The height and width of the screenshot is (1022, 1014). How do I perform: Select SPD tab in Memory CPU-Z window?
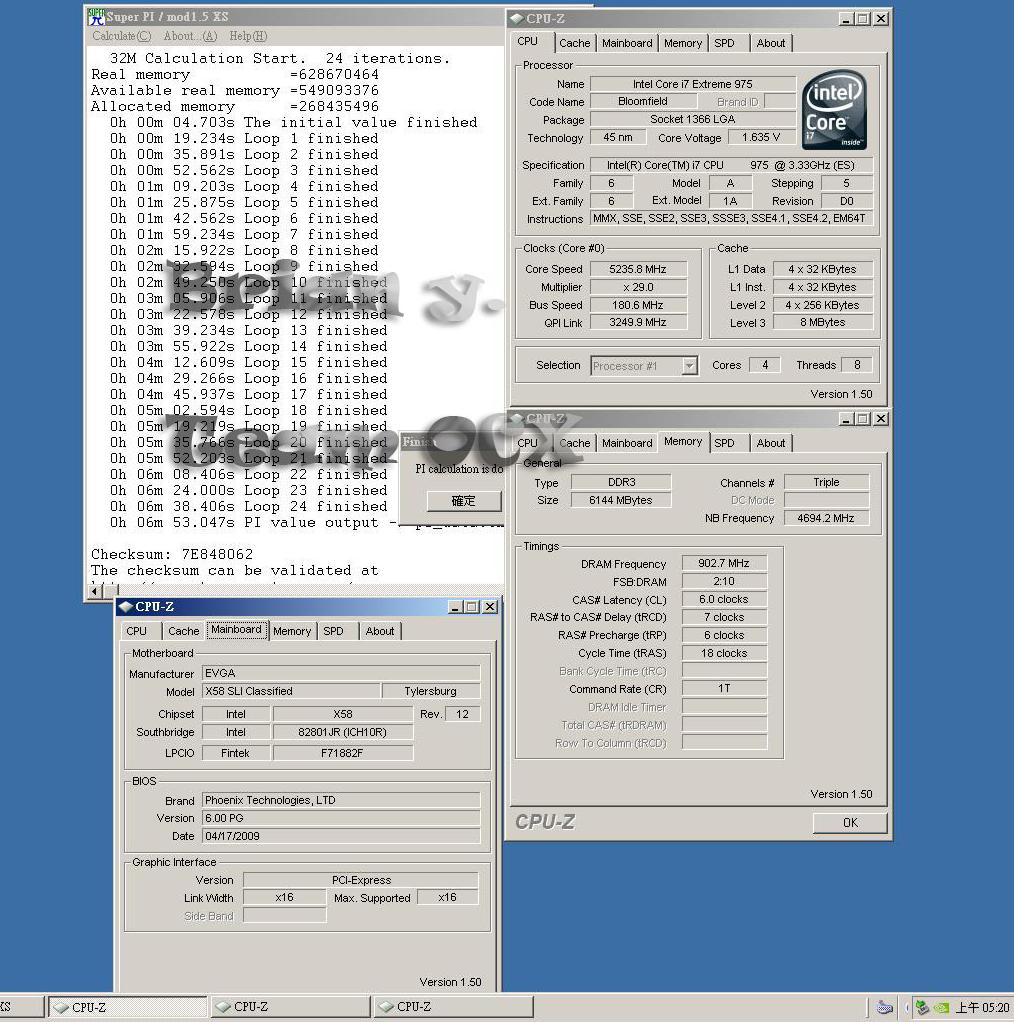pos(724,443)
